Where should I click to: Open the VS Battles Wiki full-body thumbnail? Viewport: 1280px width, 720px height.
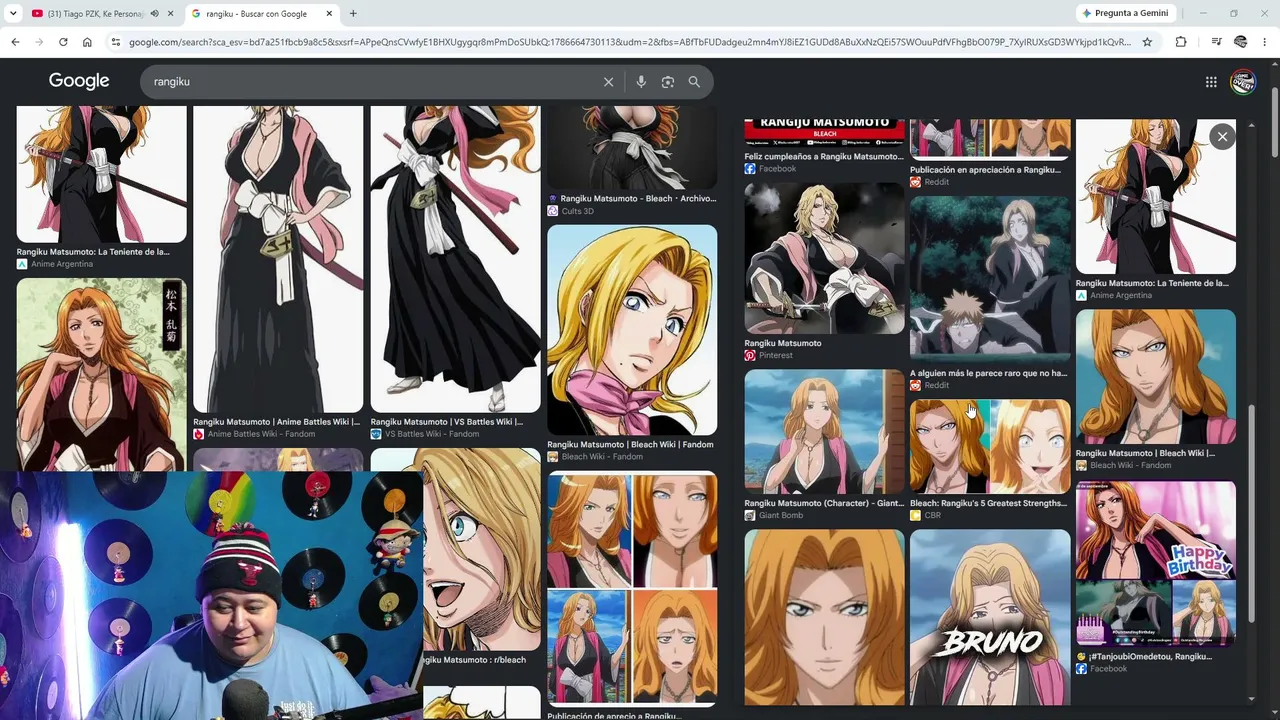(x=455, y=259)
